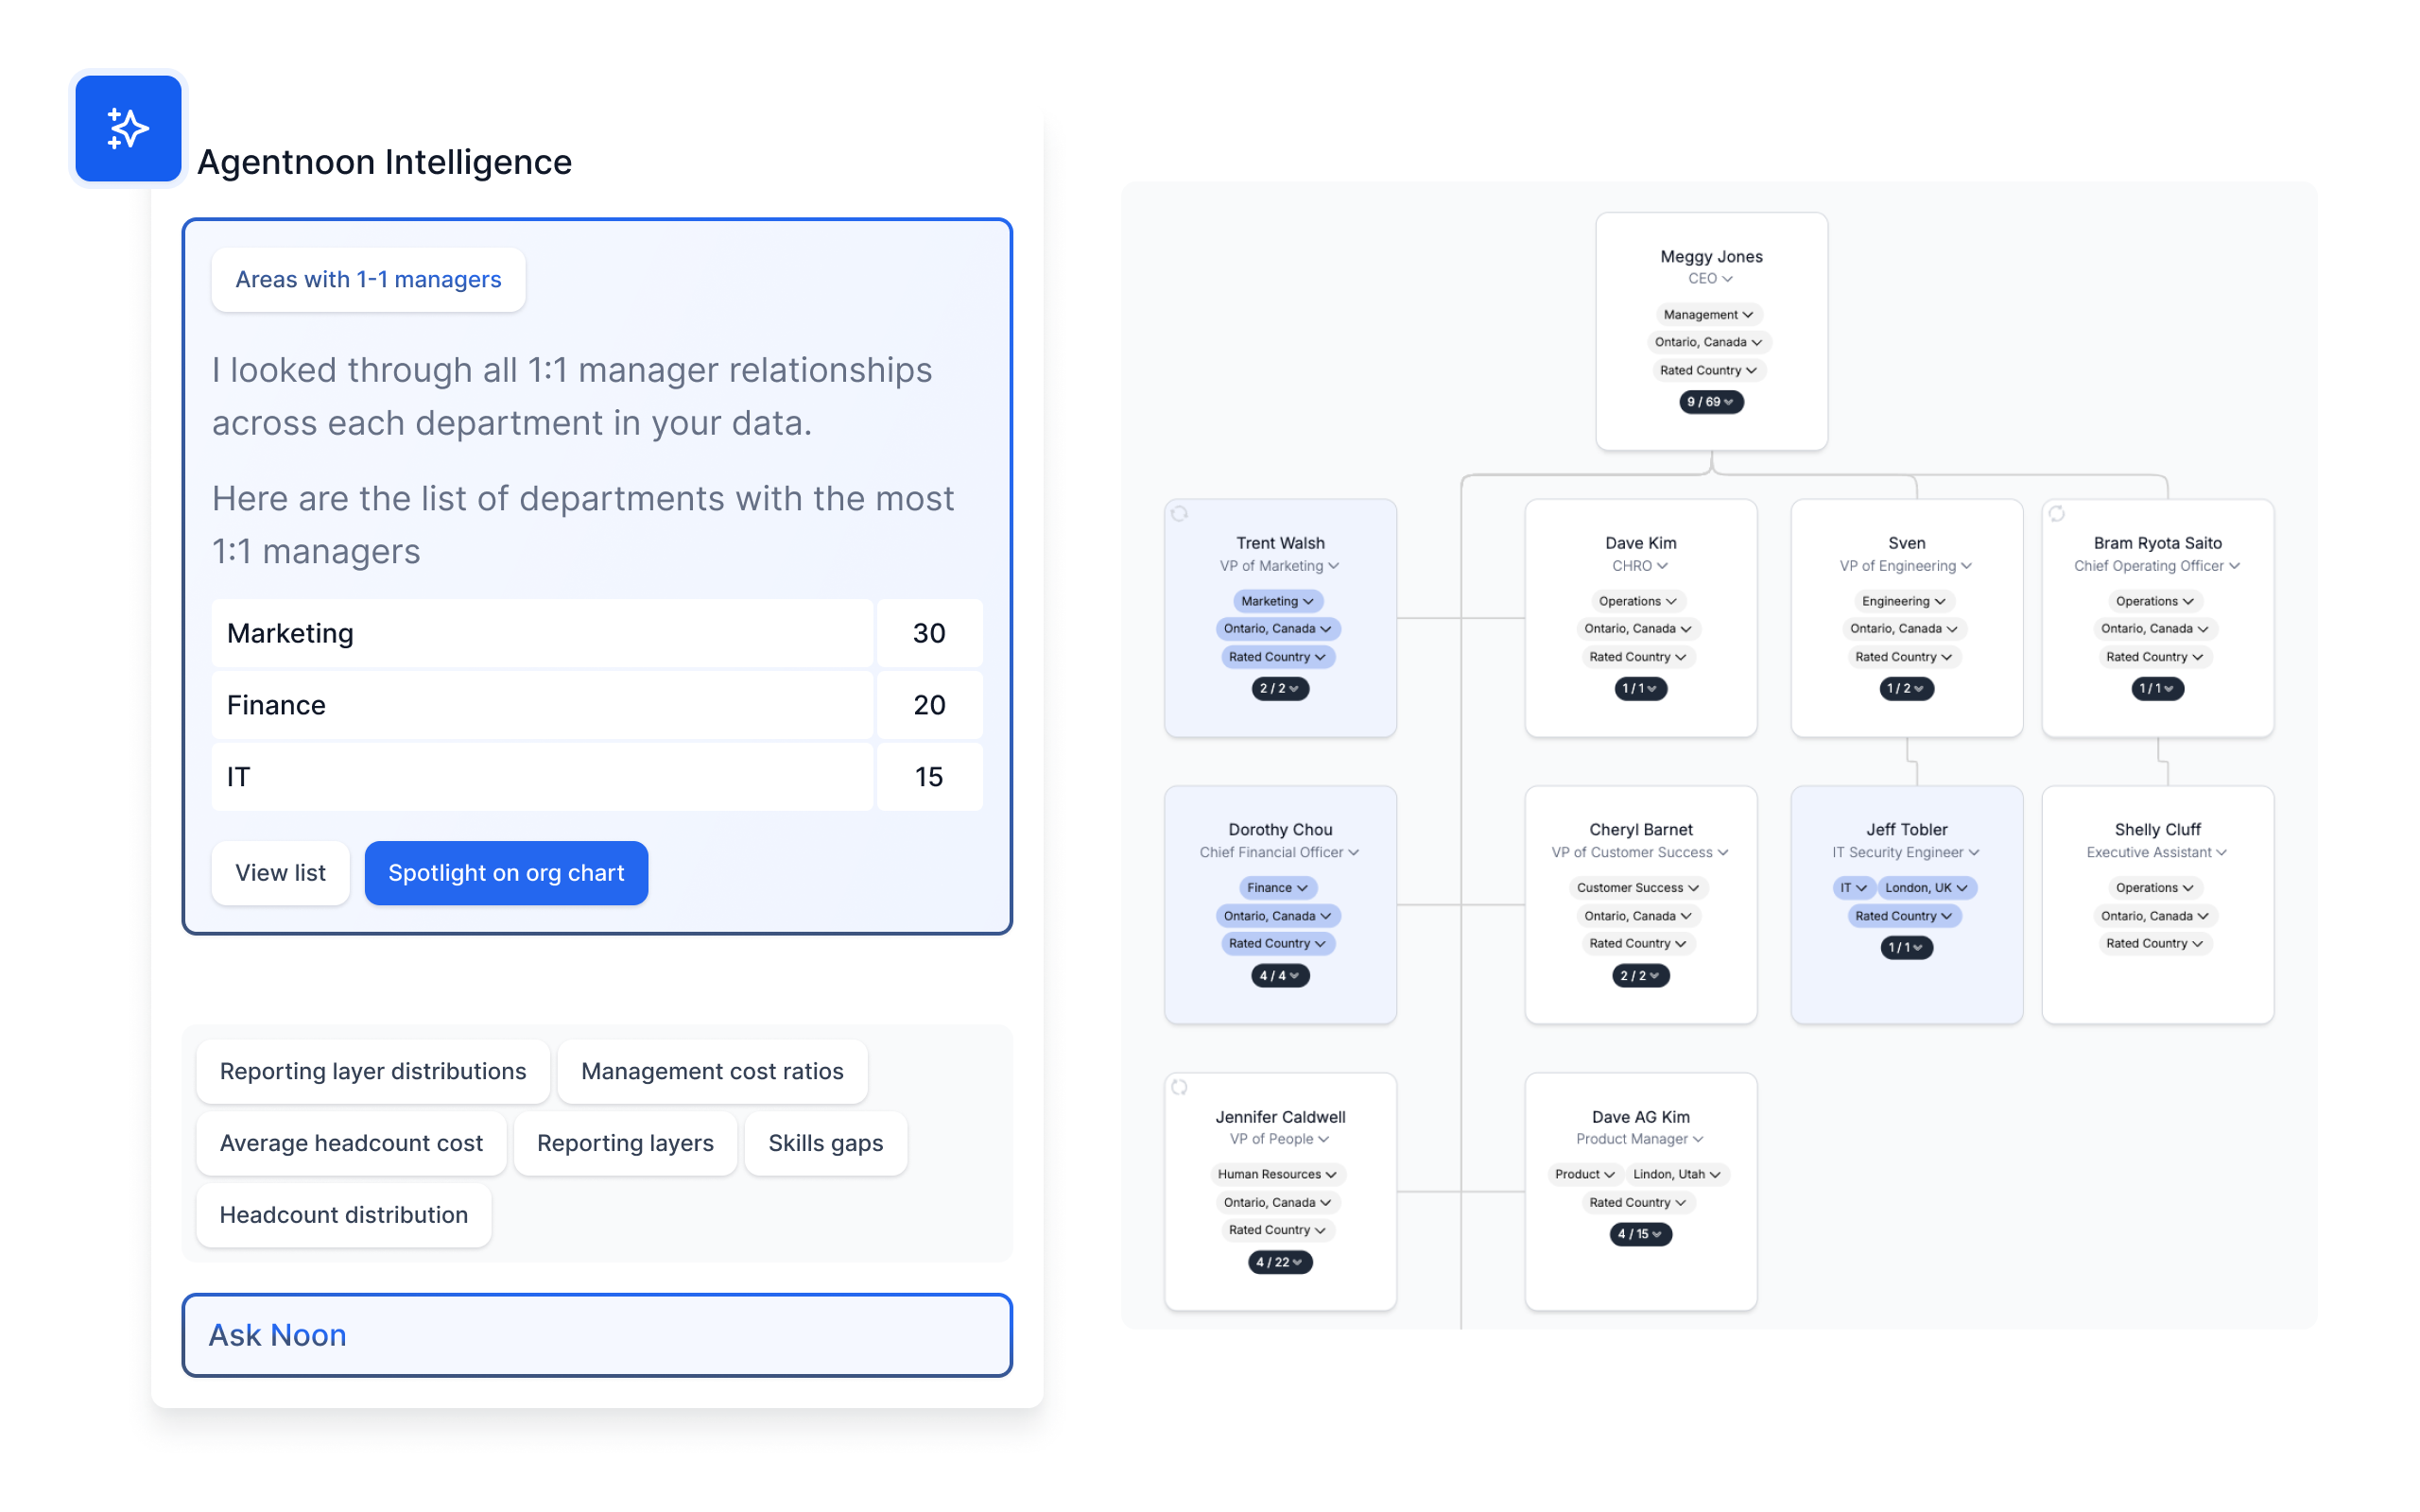
Task: Click the Spotlight on org chart button
Action: pos(505,873)
